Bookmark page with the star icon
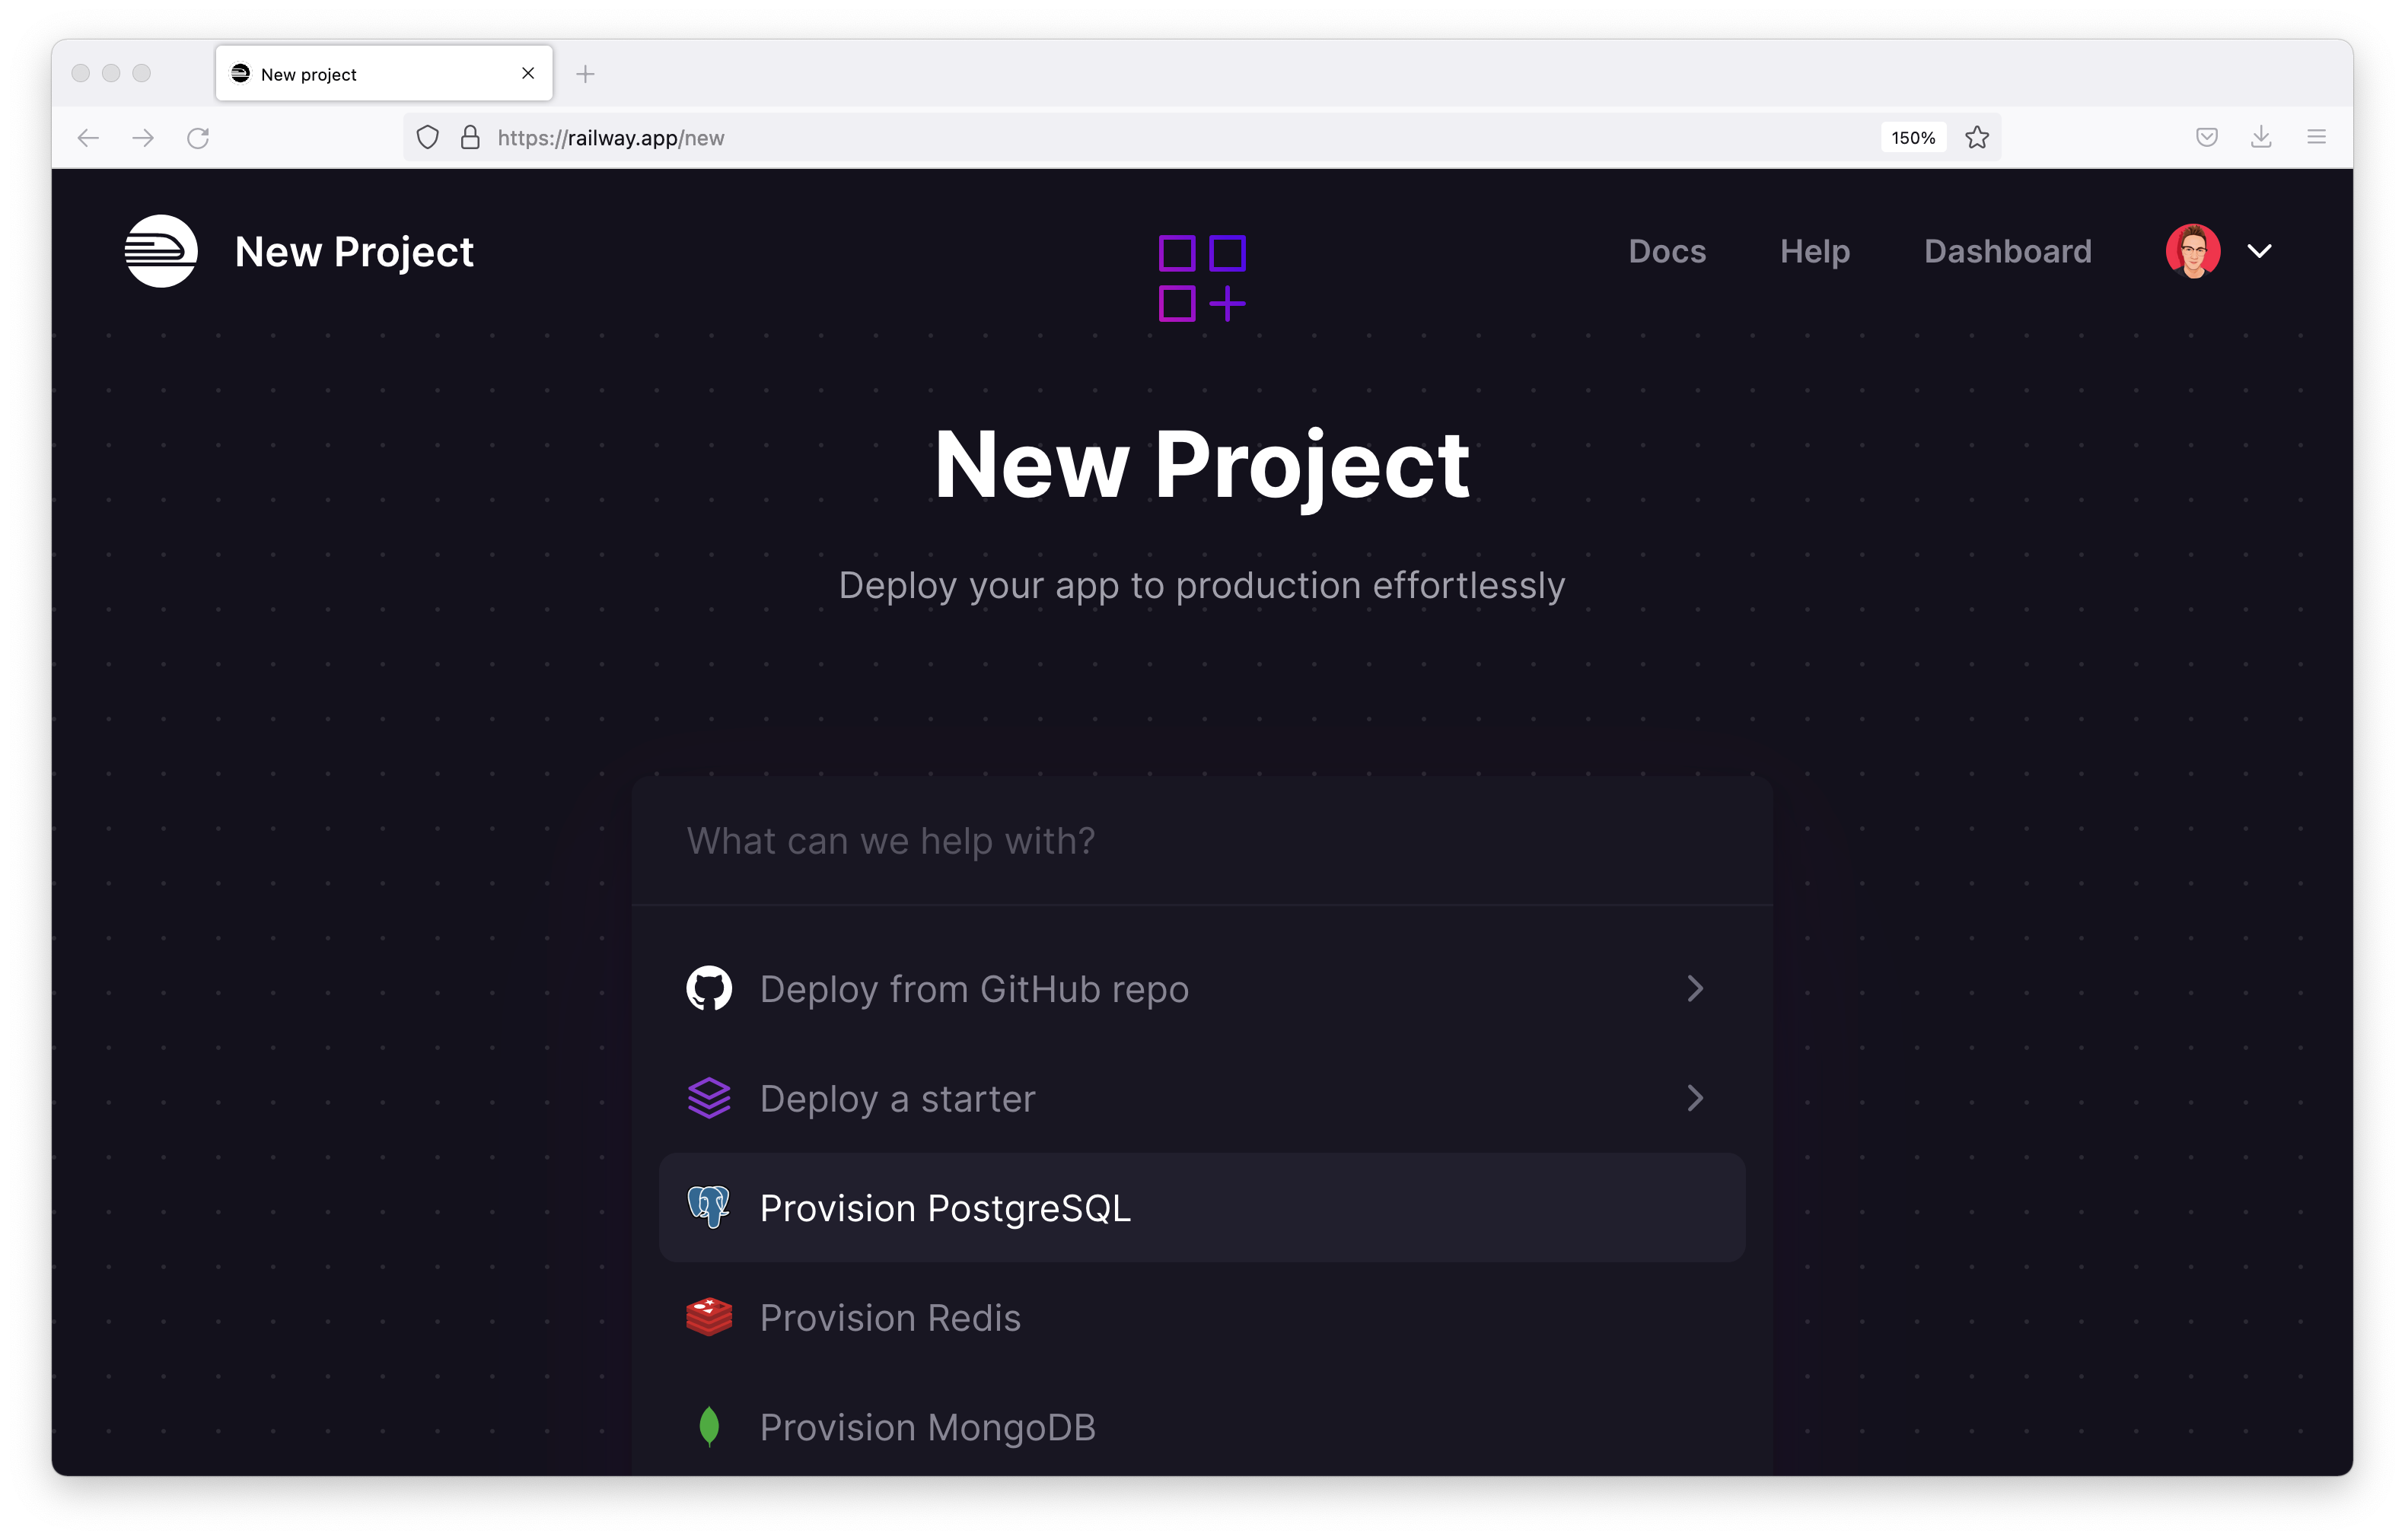The width and height of the screenshot is (2405, 1540). click(x=1976, y=138)
